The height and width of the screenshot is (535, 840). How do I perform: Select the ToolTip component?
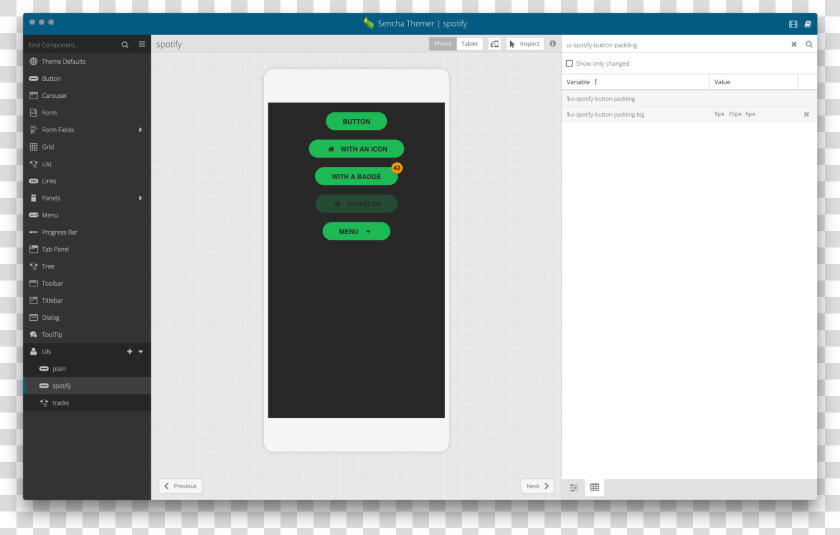(x=87, y=335)
